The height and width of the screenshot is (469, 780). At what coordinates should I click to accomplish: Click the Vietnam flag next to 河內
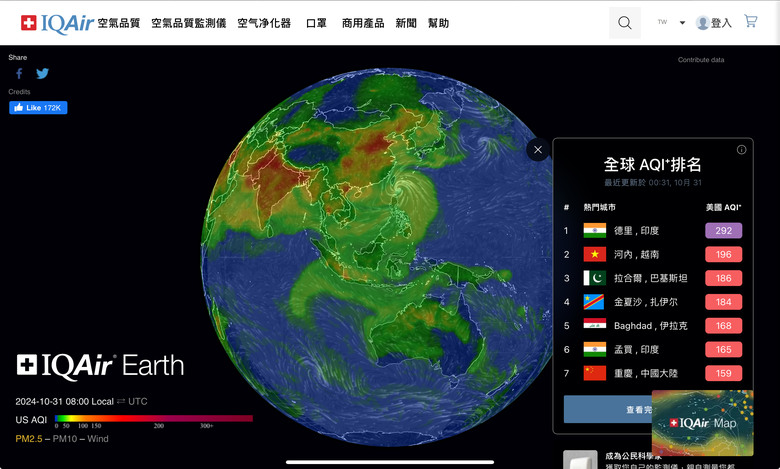click(x=594, y=254)
